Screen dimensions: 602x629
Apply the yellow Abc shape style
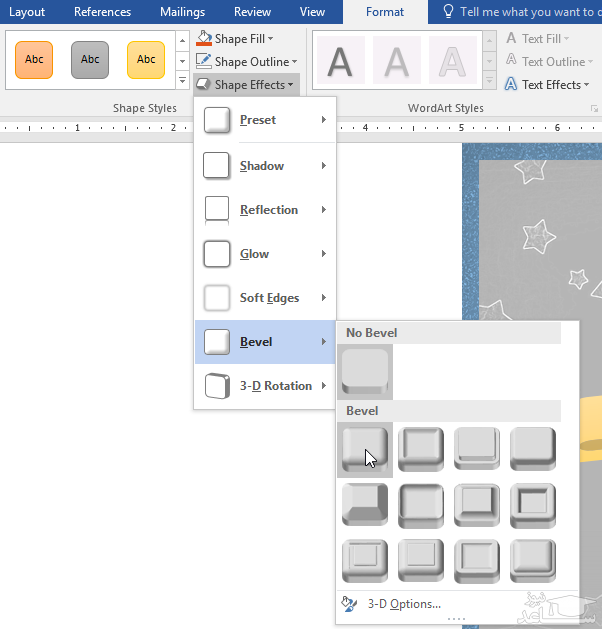point(146,60)
